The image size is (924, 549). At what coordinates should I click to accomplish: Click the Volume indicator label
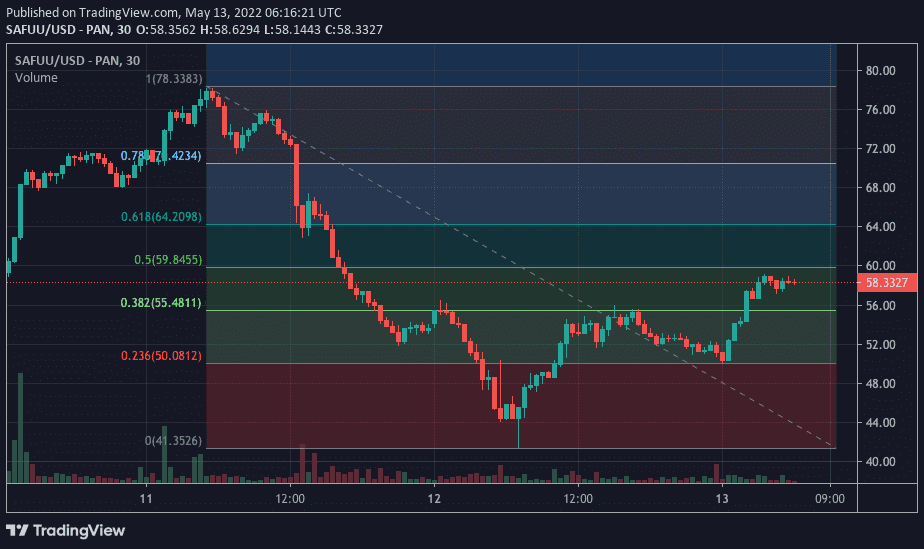pyautogui.click(x=36, y=78)
